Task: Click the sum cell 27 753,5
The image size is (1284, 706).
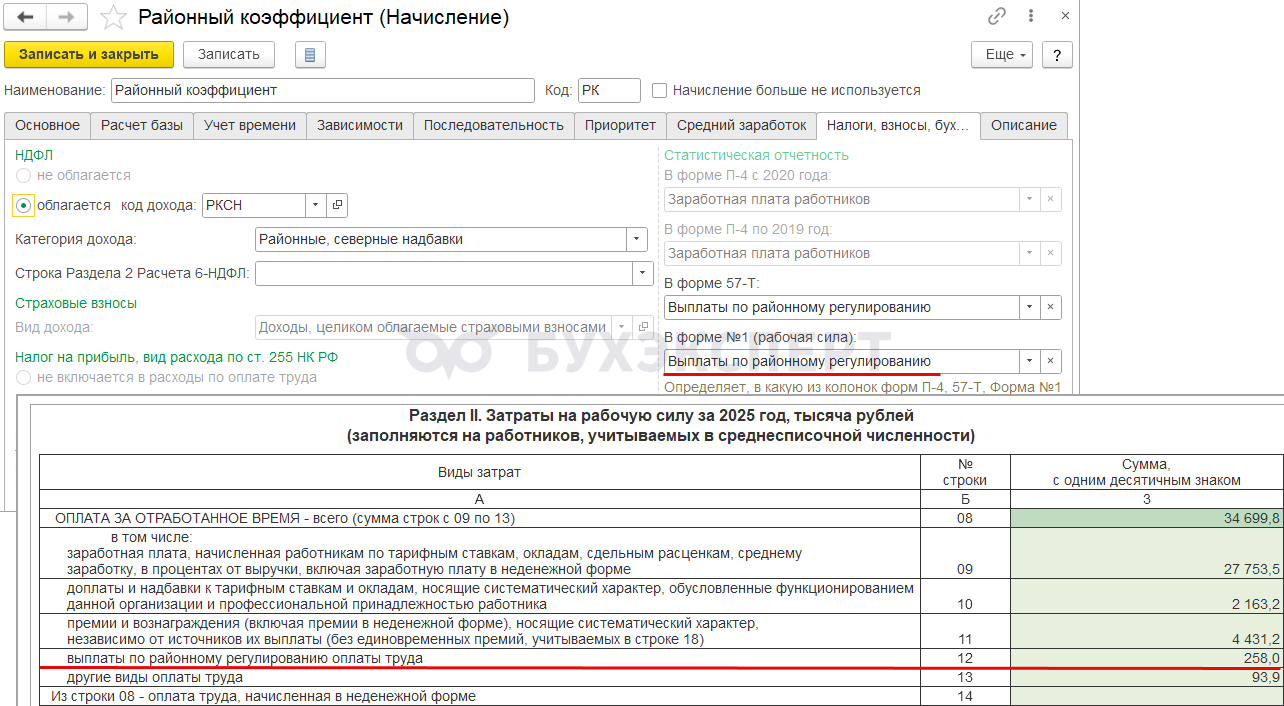Action: tap(1146, 553)
